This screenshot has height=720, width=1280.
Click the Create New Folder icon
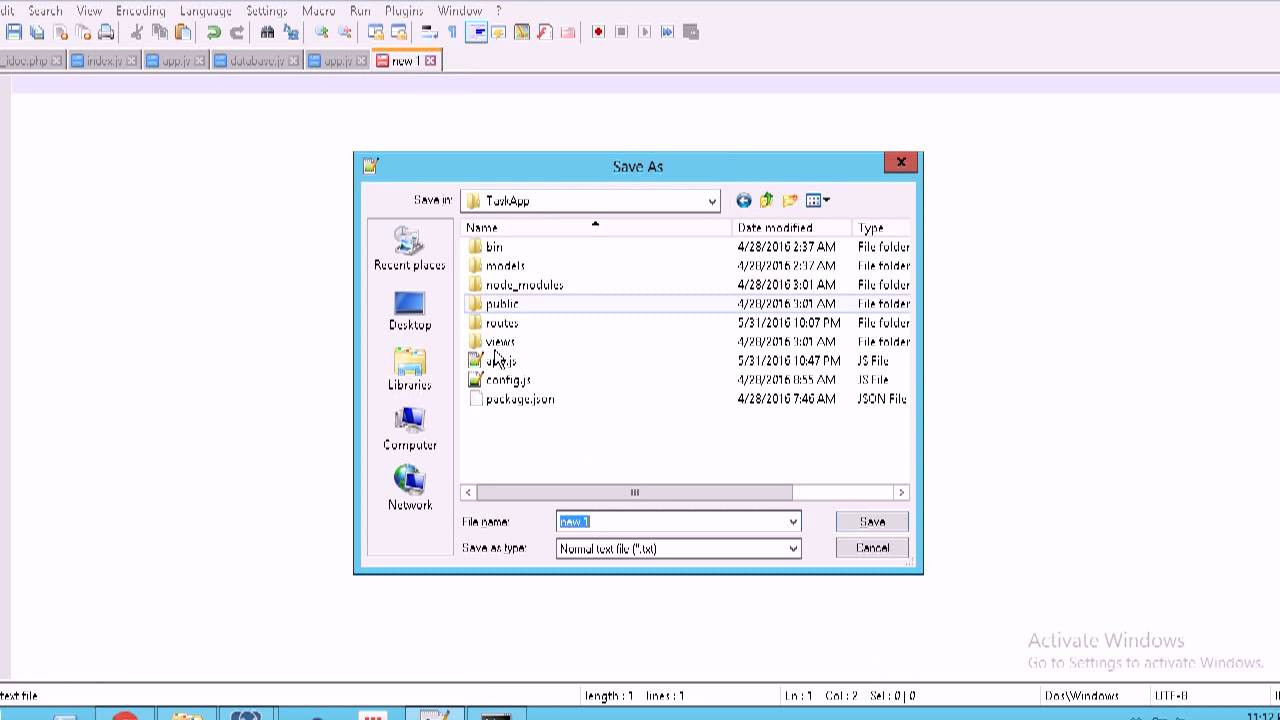790,201
